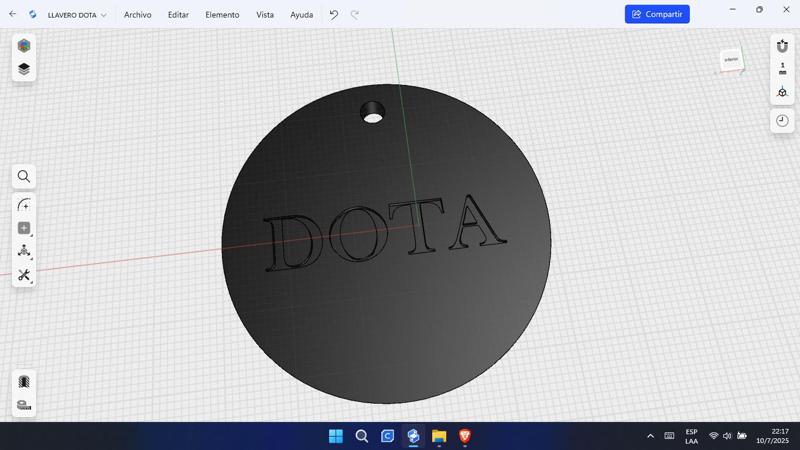Select the tape measure tool
800x450 pixels.
tap(24, 405)
